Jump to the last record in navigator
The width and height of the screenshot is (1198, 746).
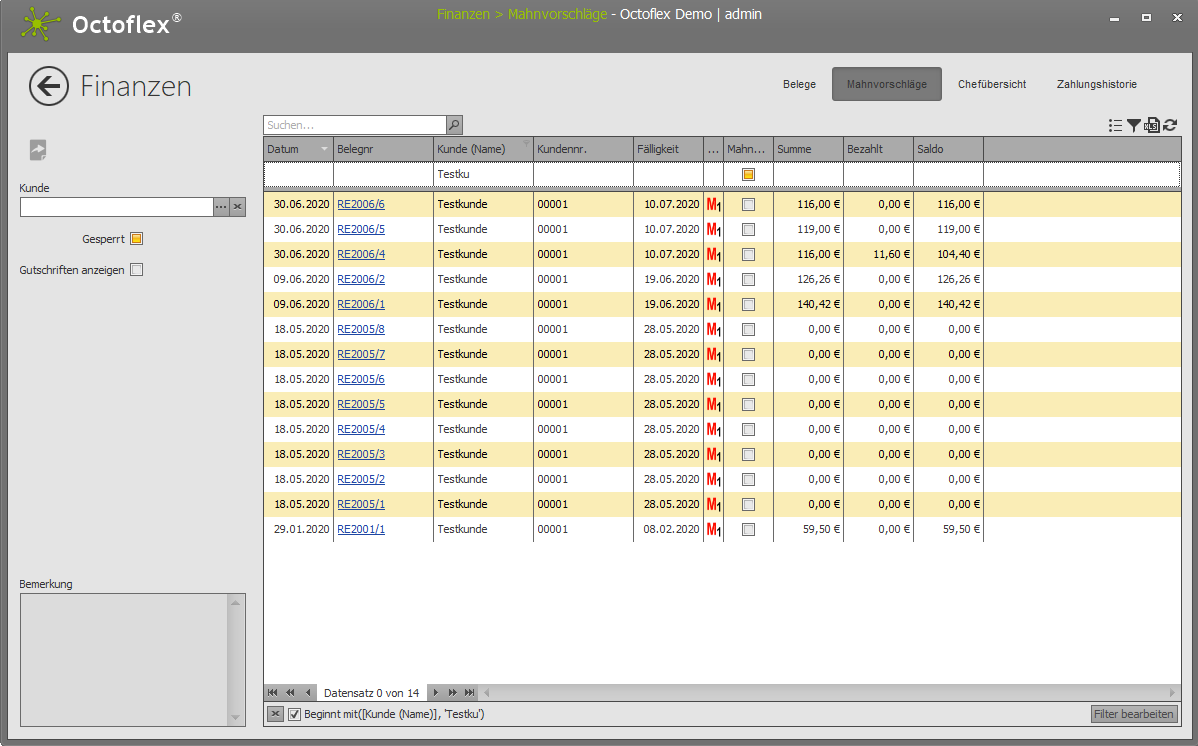point(470,692)
